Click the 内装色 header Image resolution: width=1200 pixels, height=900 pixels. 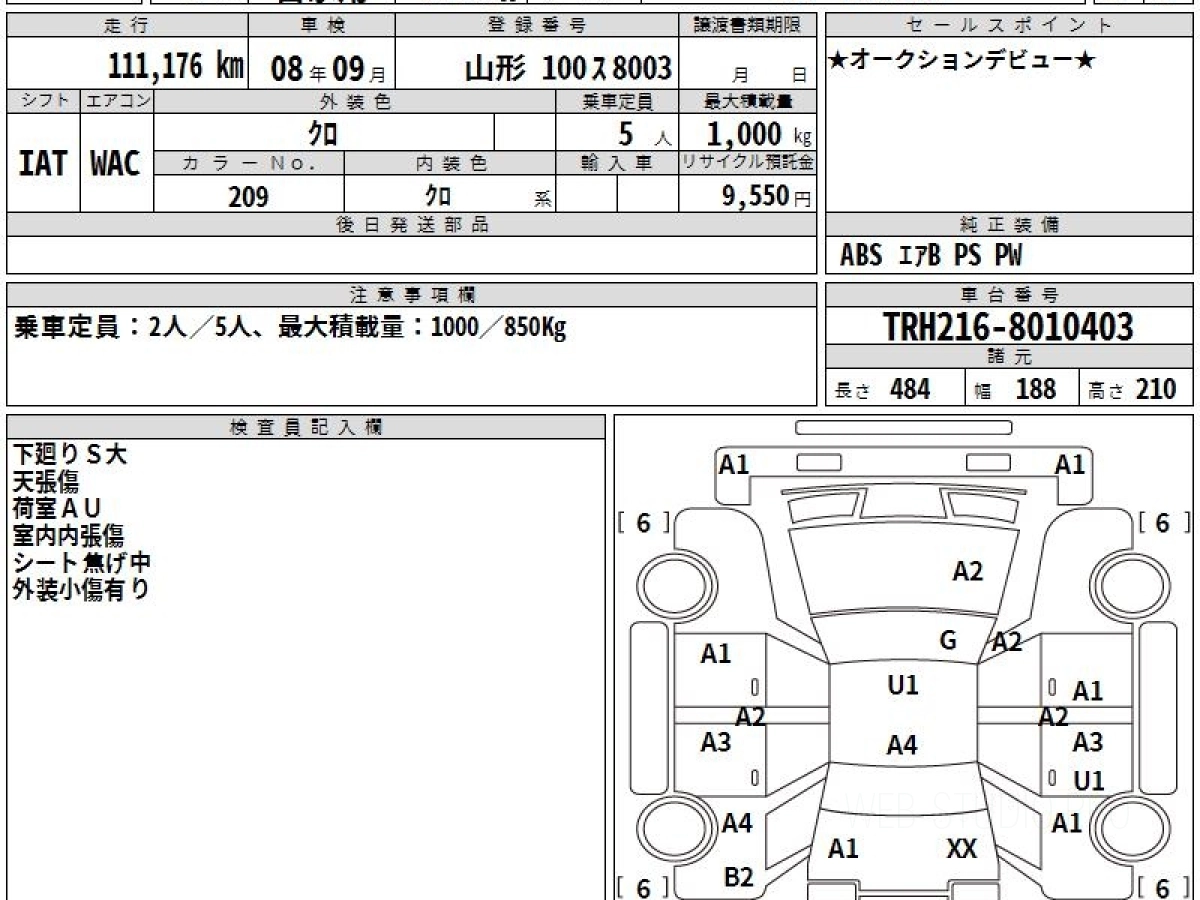coord(450,163)
